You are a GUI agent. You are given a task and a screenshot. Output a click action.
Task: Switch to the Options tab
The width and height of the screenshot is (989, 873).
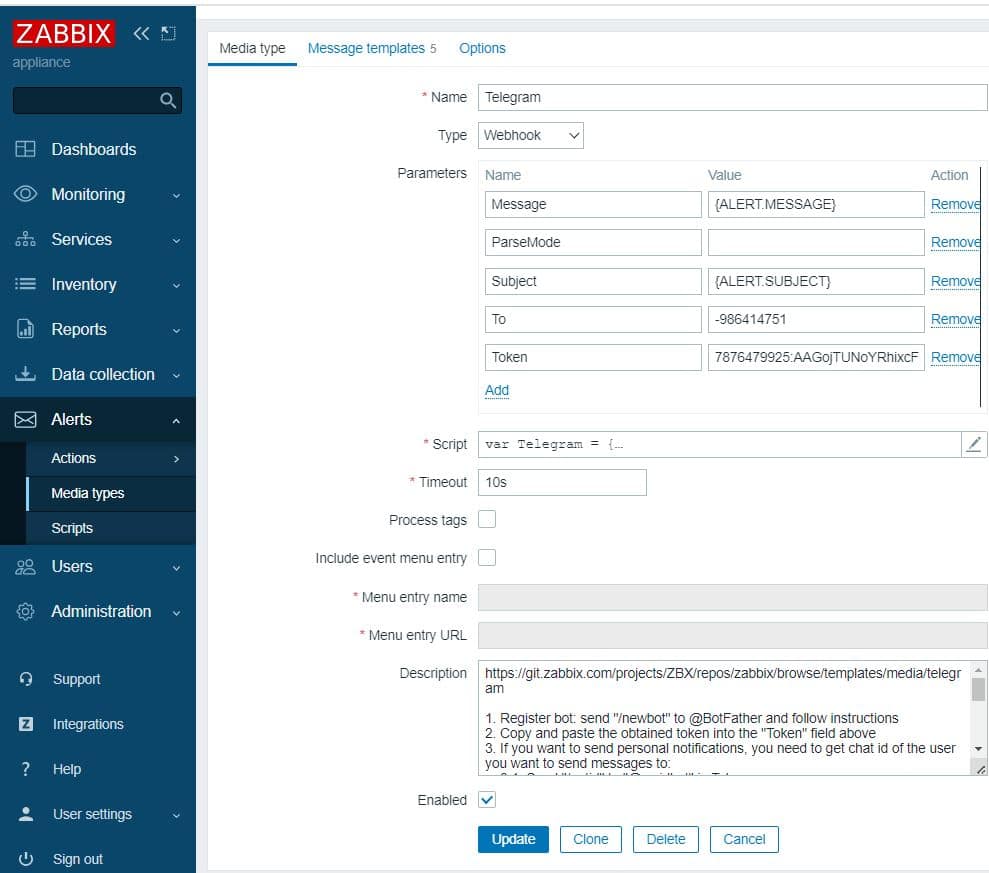click(x=482, y=48)
